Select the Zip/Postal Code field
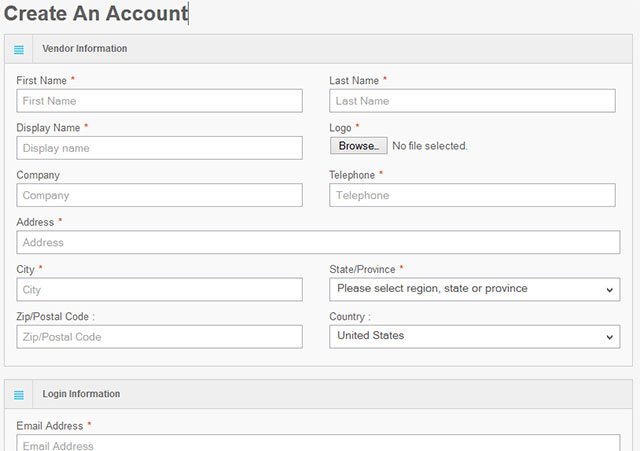Image resolution: width=640 pixels, height=451 pixels. tap(159, 337)
